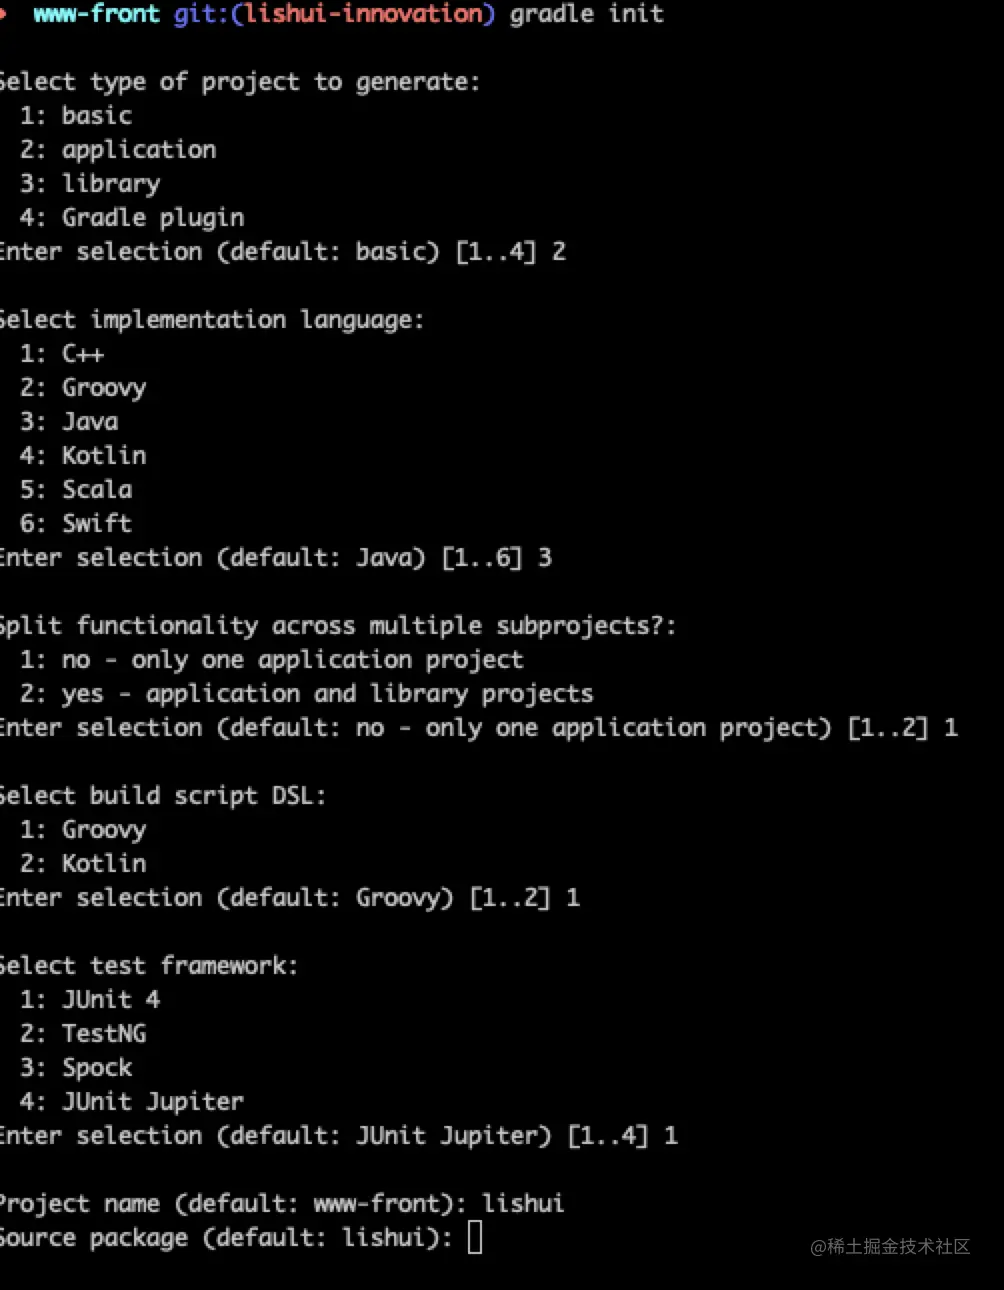This screenshot has width=1004, height=1290.
Task: Select "2: Kotlin" under build script DSL
Action: pyautogui.click(x=83, y=864)
